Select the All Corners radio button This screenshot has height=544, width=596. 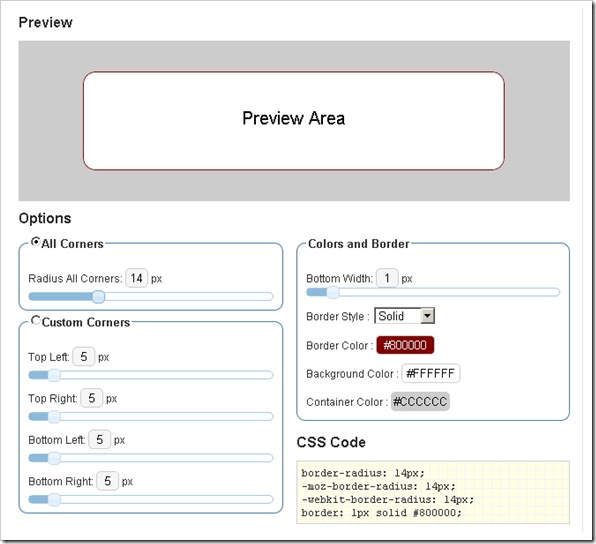36,242
